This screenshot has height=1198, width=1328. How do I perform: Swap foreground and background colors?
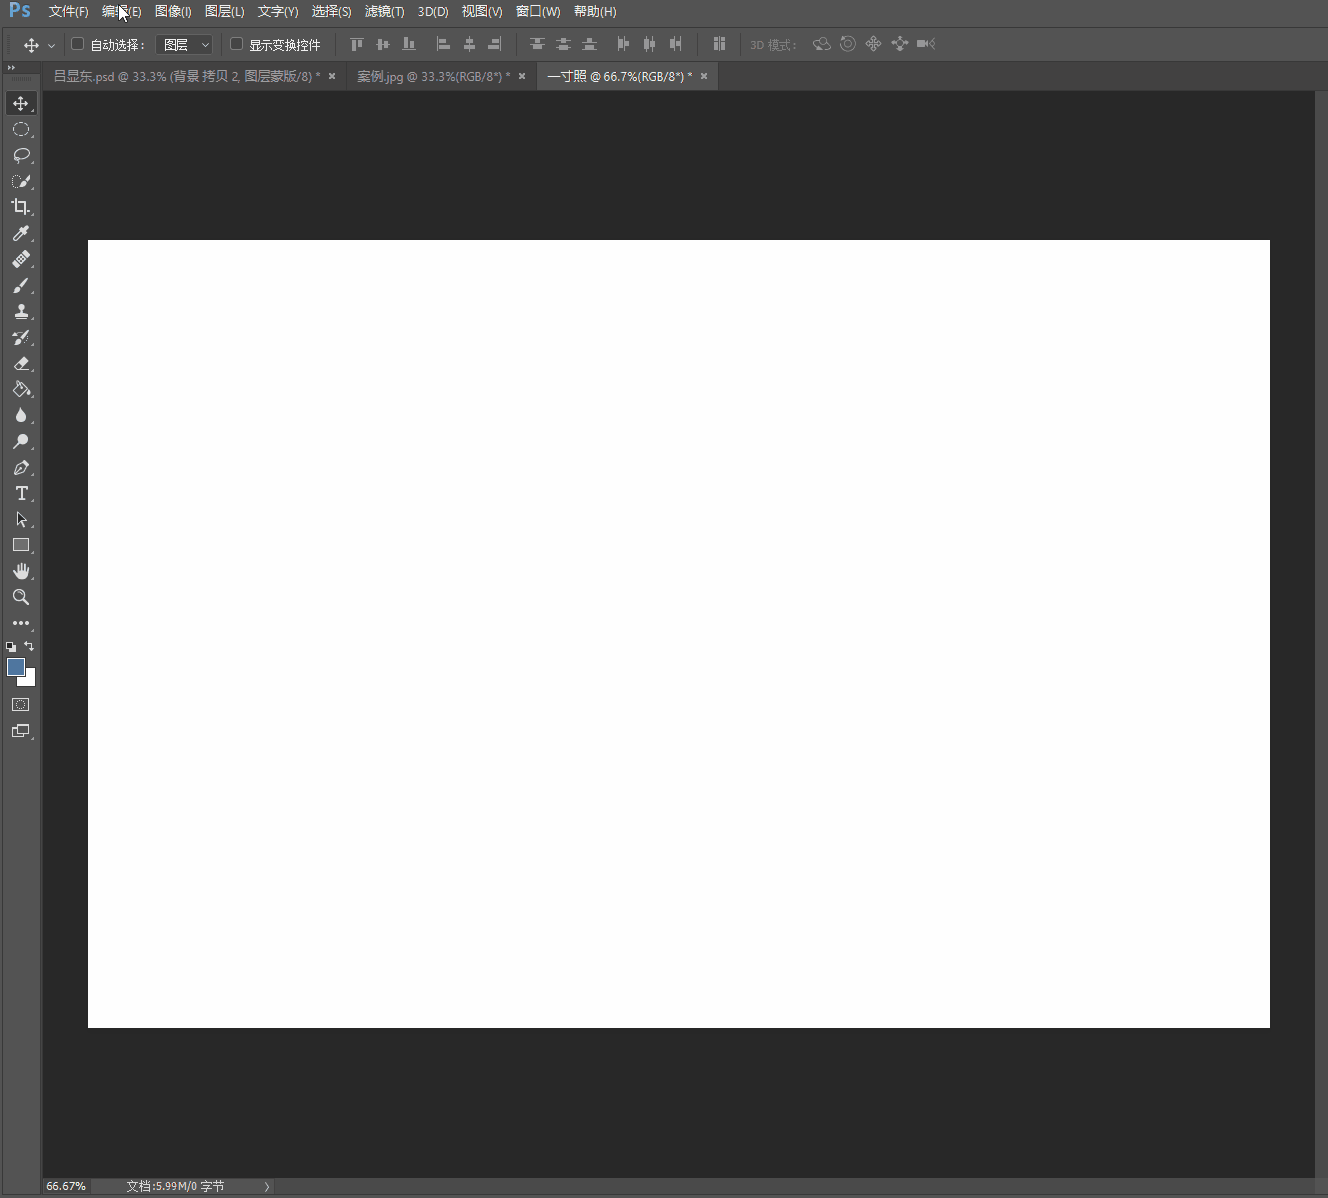tap(29, 646)
